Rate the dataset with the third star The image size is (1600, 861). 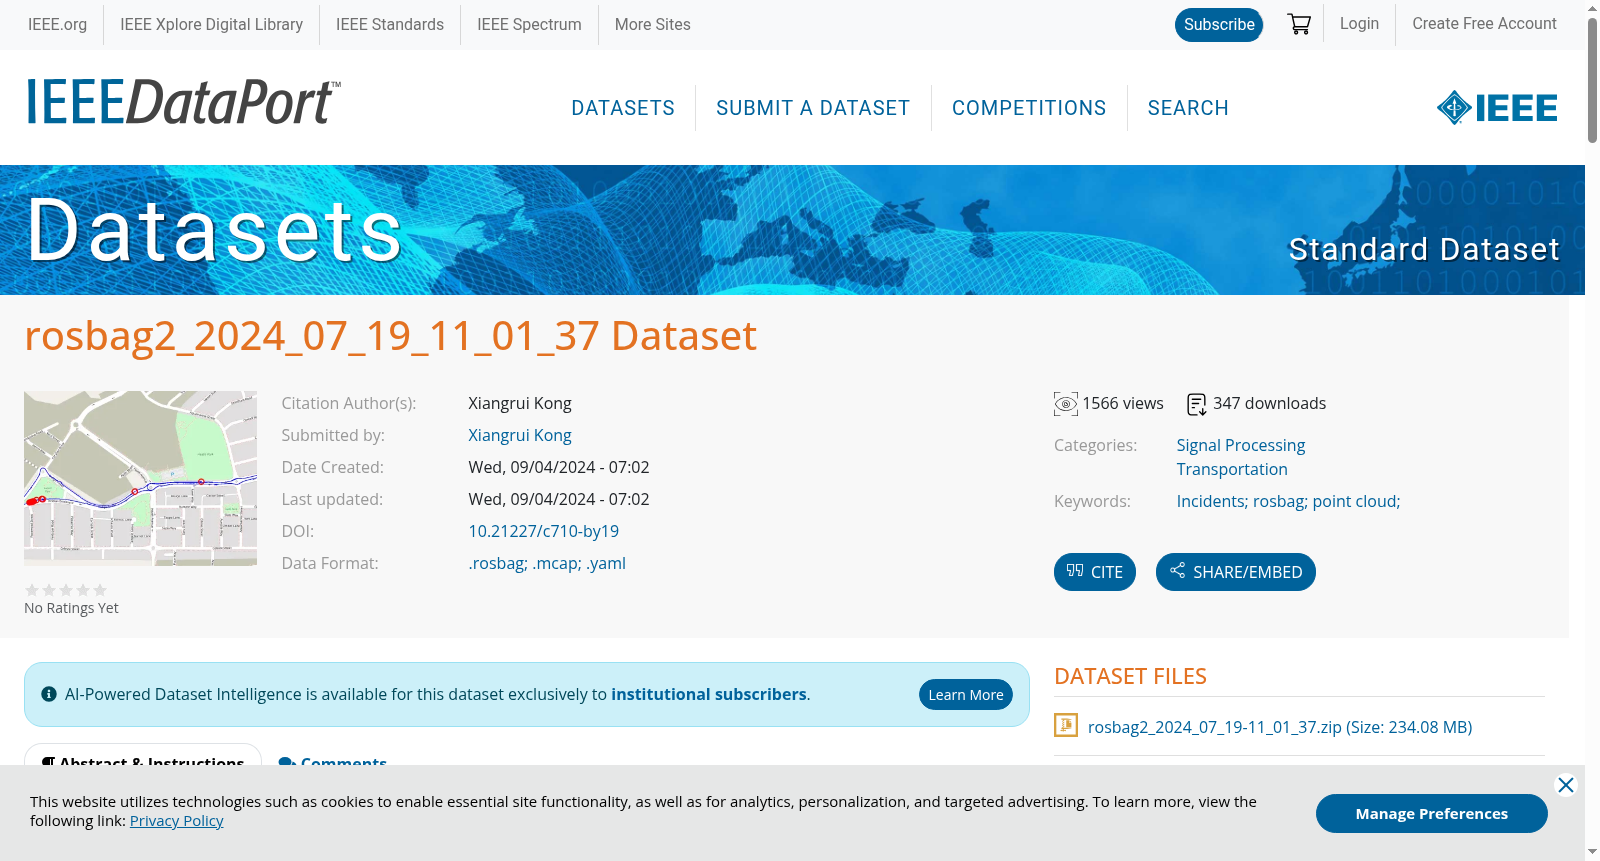(x=66, y=590)
